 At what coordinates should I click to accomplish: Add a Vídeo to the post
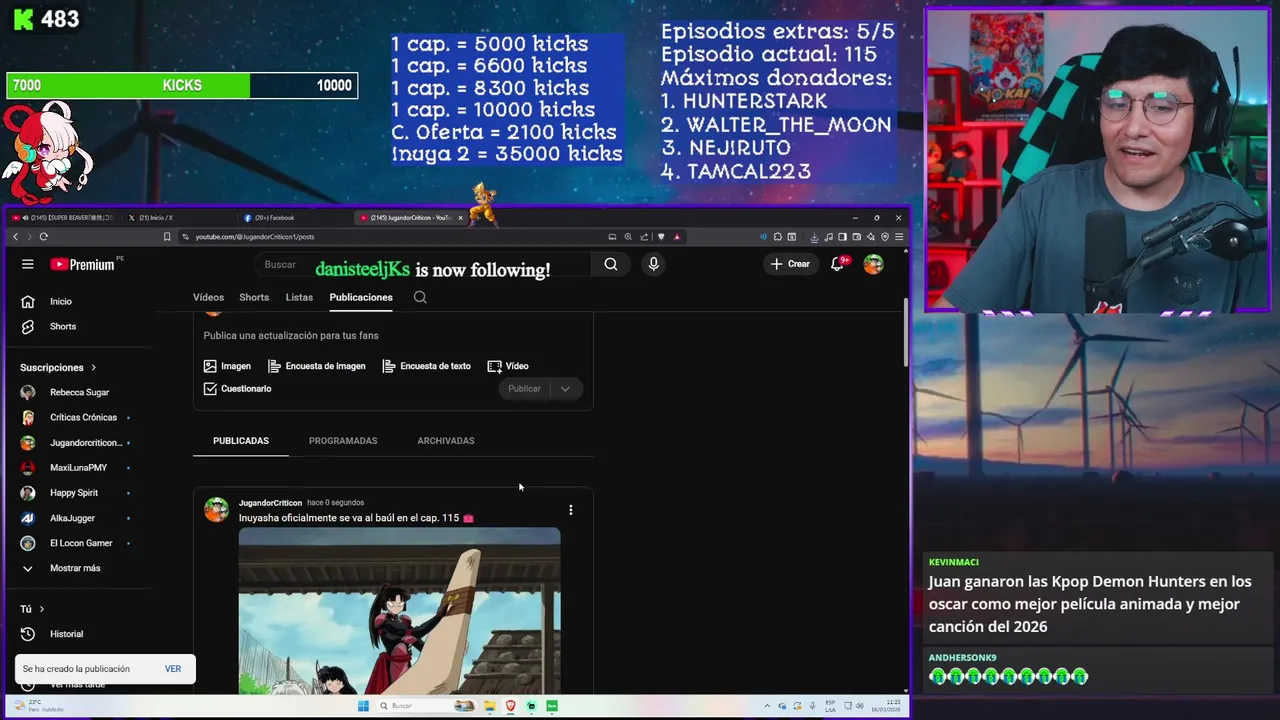click(x=508, y=366)
